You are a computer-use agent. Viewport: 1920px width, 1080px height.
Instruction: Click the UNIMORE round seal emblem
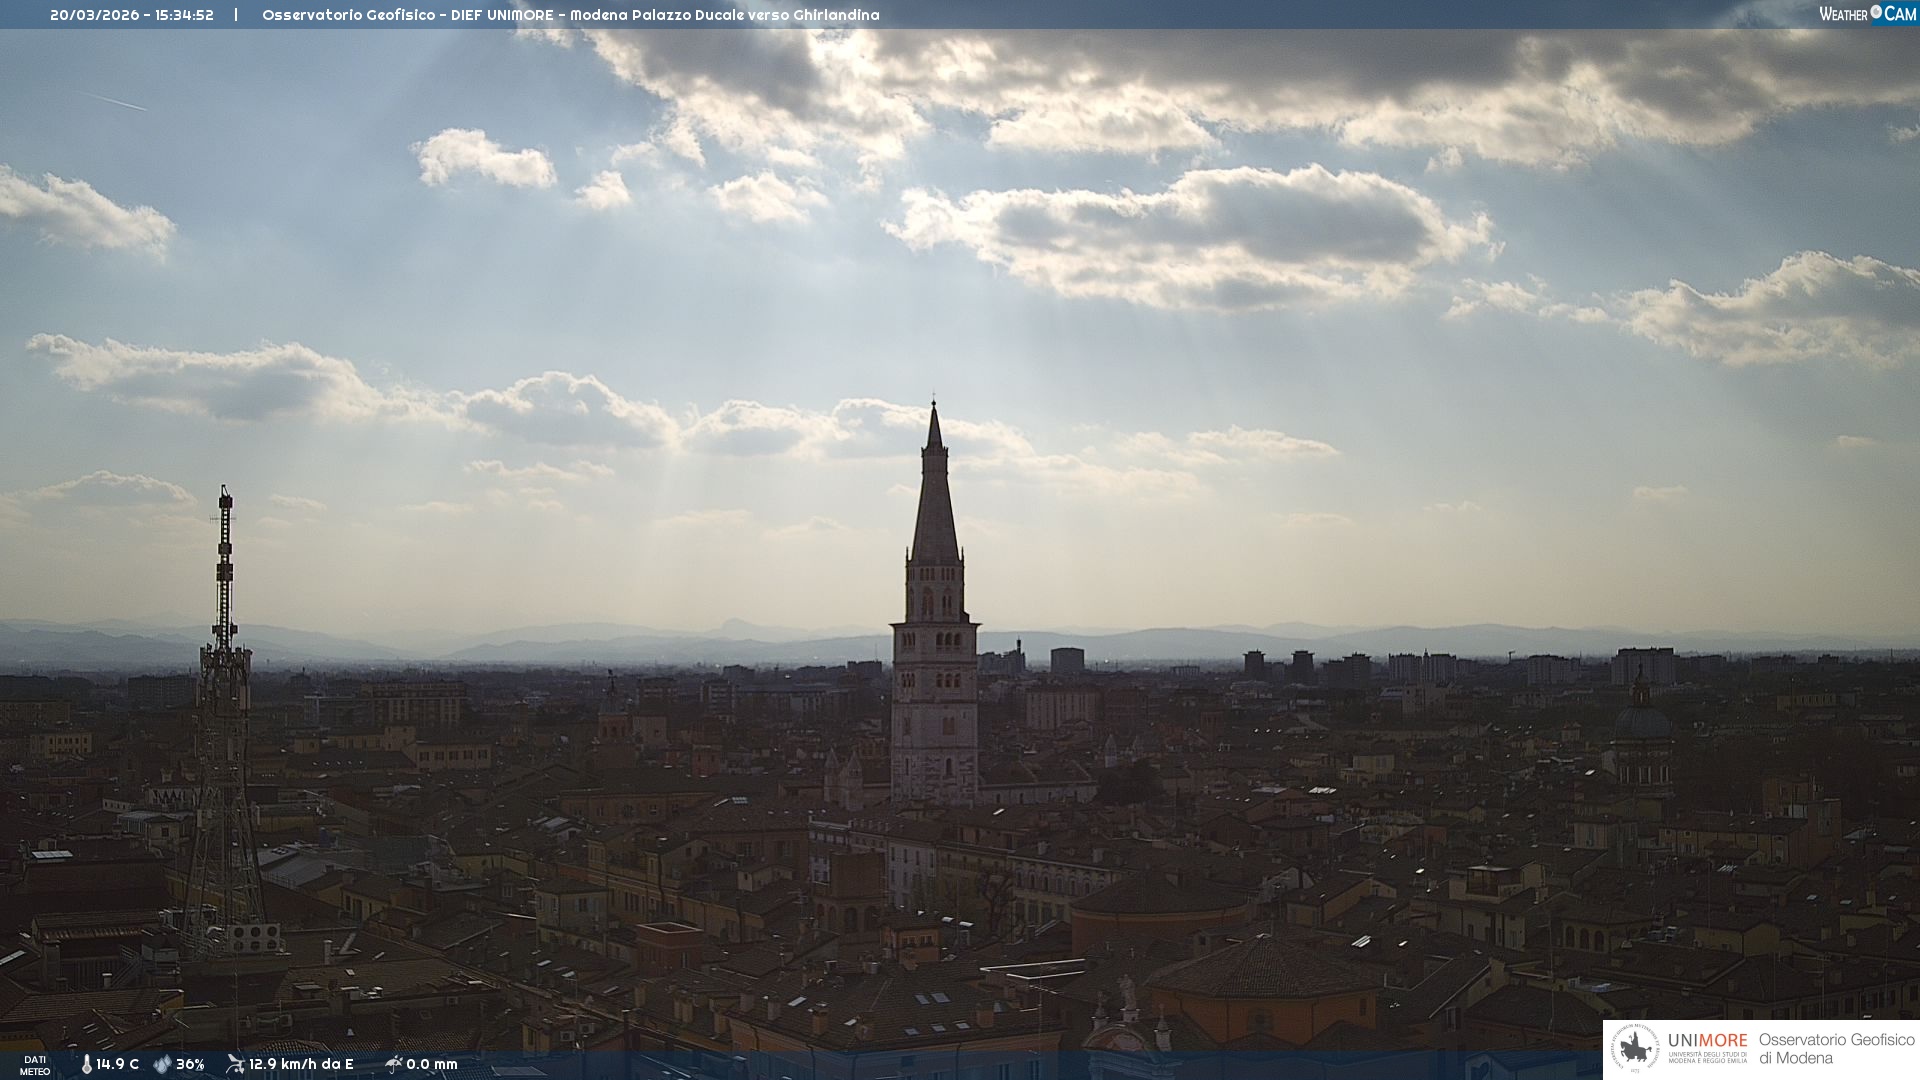pos(1635,1049)
